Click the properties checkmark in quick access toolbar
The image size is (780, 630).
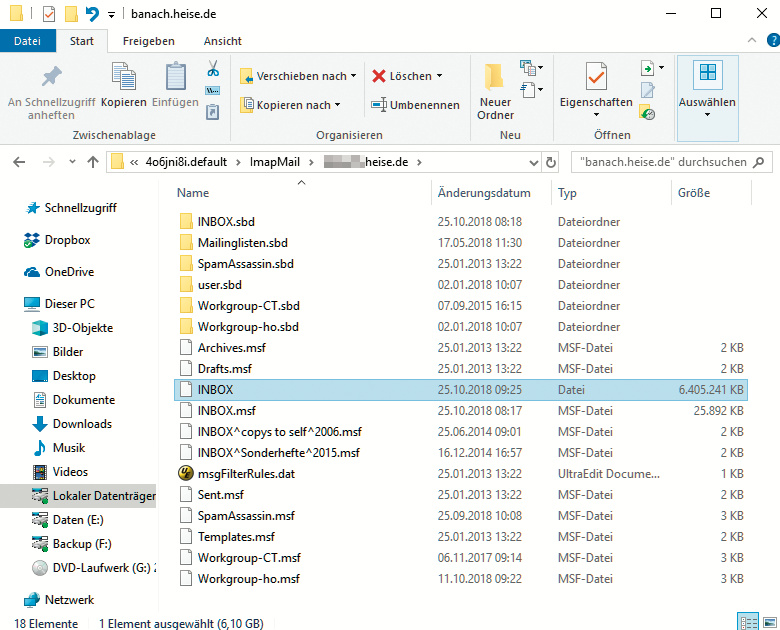click(49, 14)
